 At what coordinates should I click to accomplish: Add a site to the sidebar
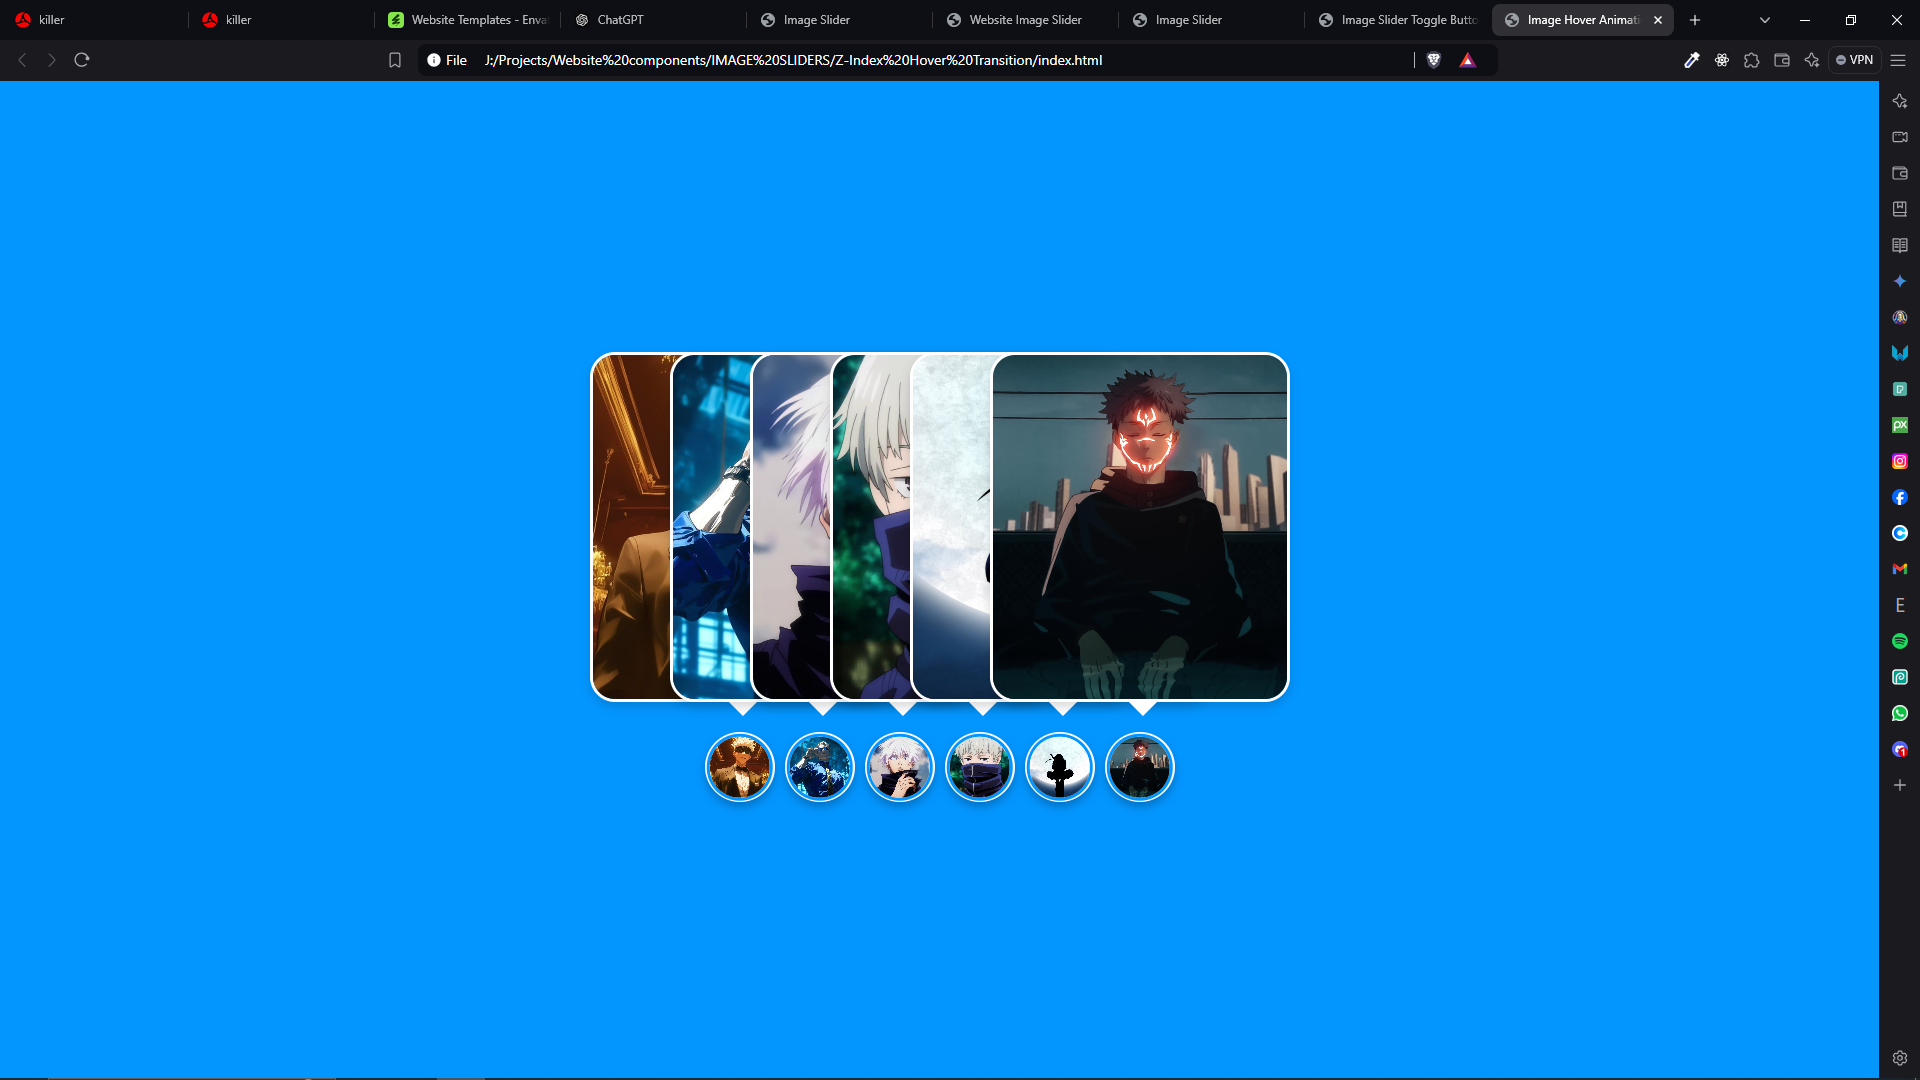pyautogui.click(x=1900, y=785)
